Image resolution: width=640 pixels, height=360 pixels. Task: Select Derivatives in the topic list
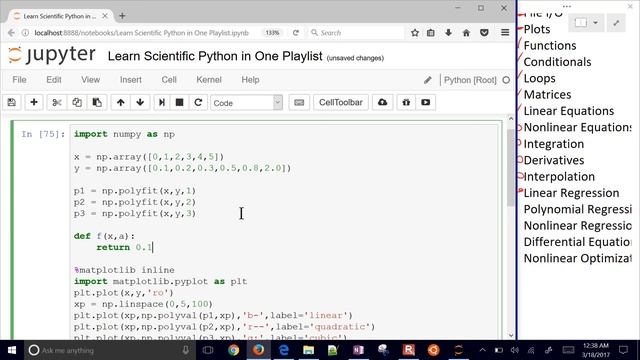553,160
